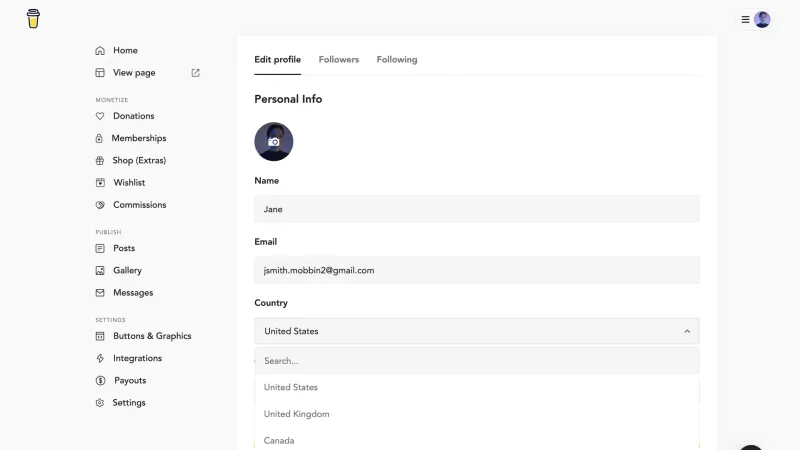Click the Email input field
This screenshot has width=800, height=450.
[477, 270]
